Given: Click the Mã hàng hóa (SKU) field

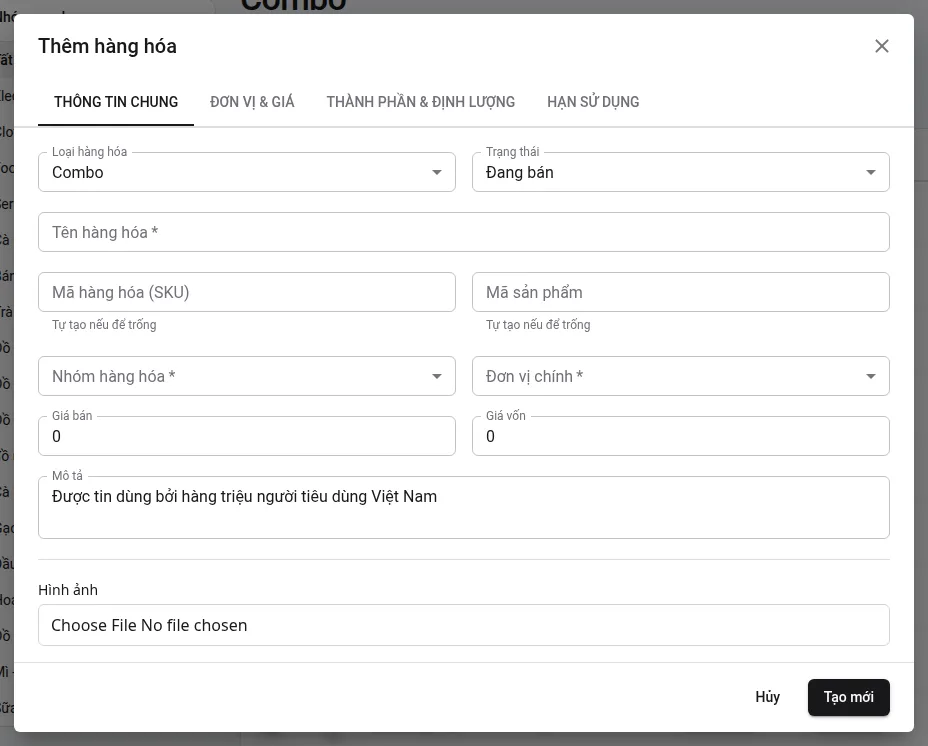Looking at the screenshot, I should click(247, 292).
